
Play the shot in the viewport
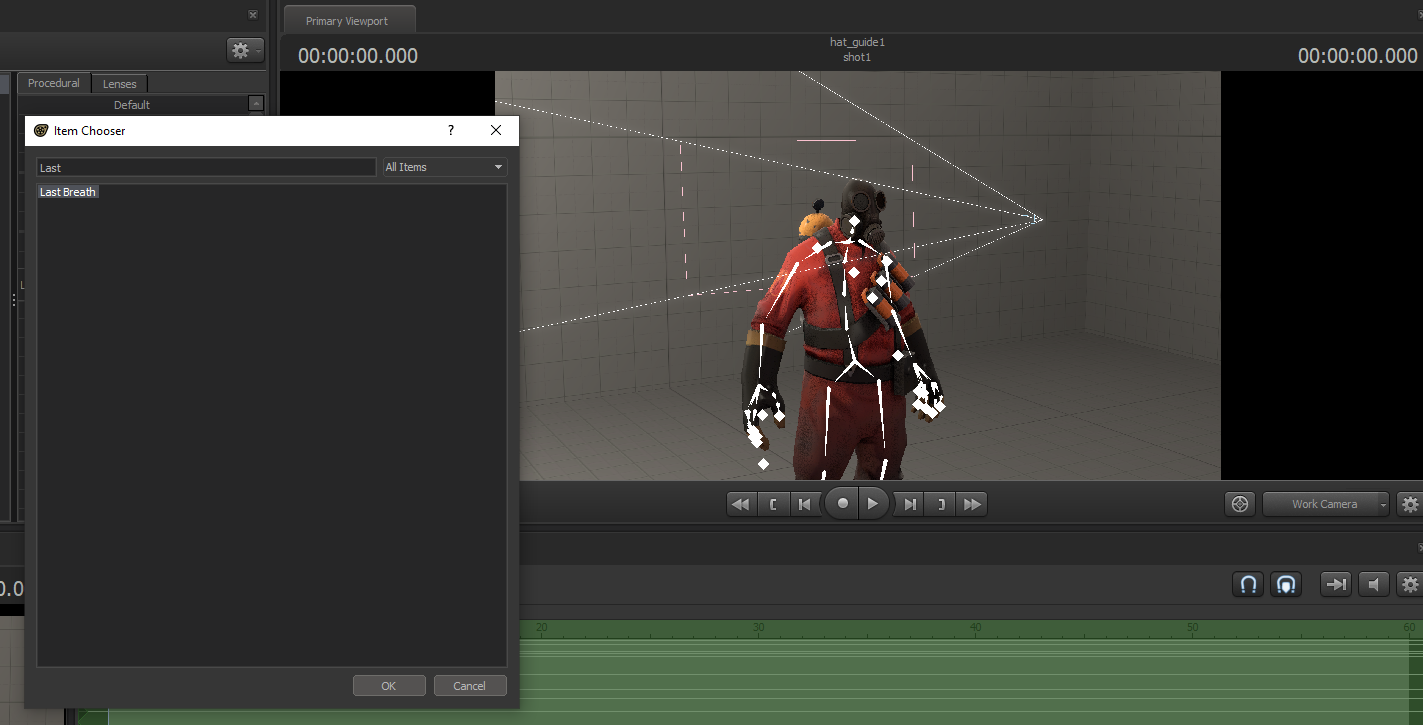coord(873,504)
